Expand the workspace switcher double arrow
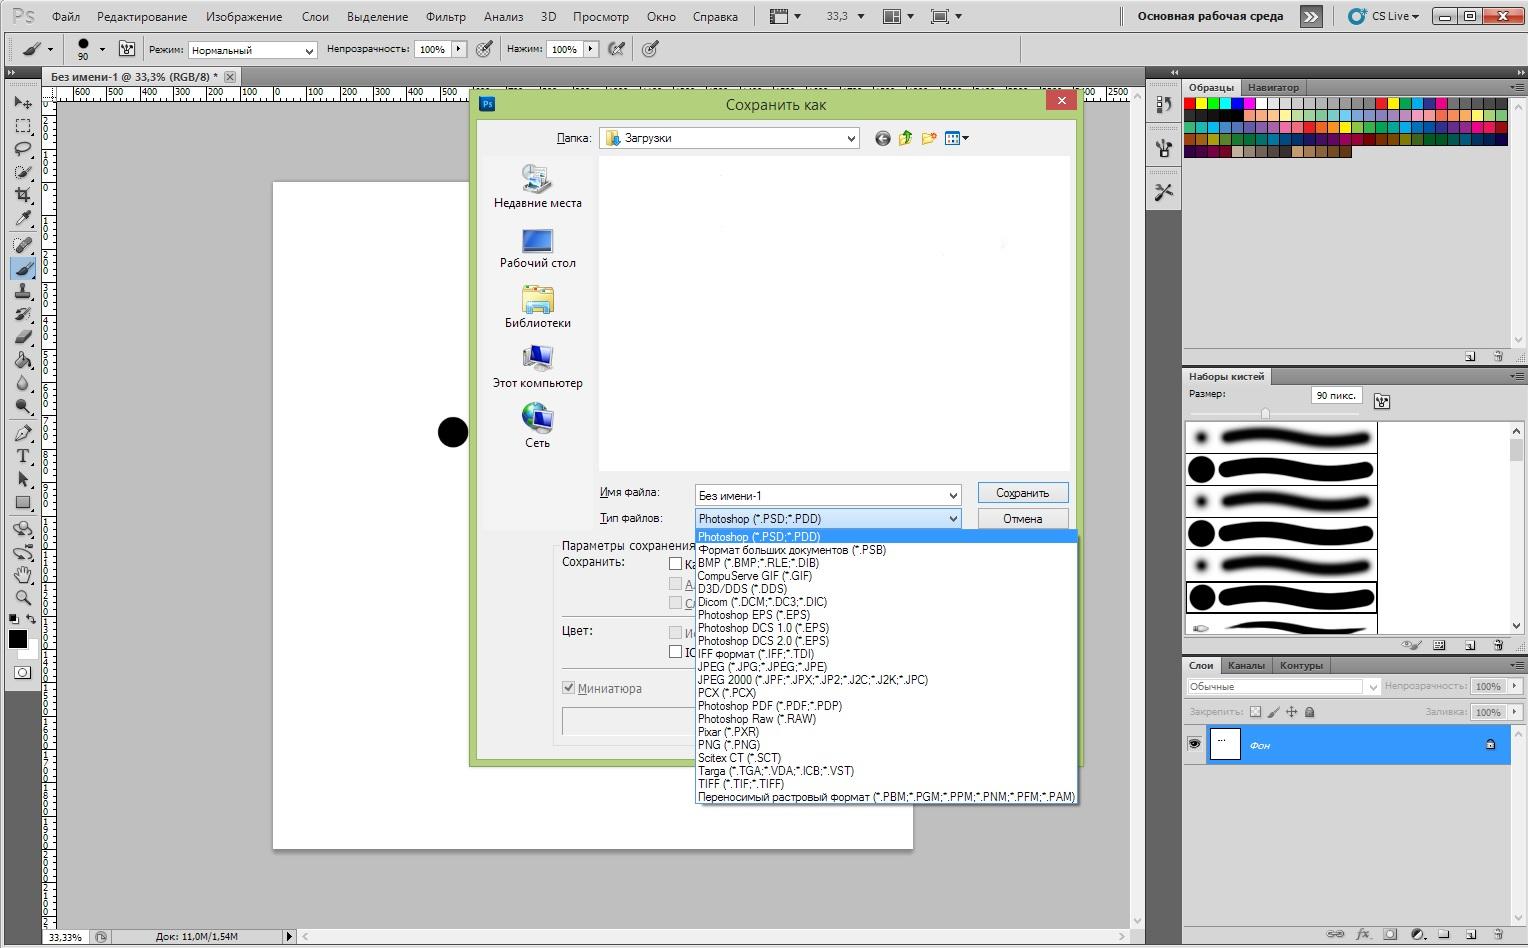The width and height of the screenshot is (1528, 948). [1311, 16]
